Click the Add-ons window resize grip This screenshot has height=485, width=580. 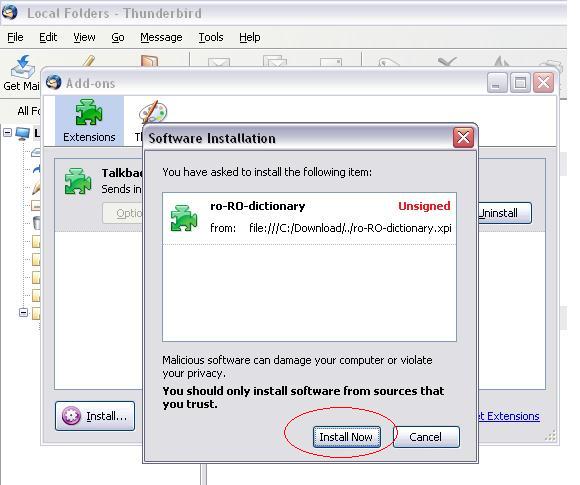[x=550, y=436]
